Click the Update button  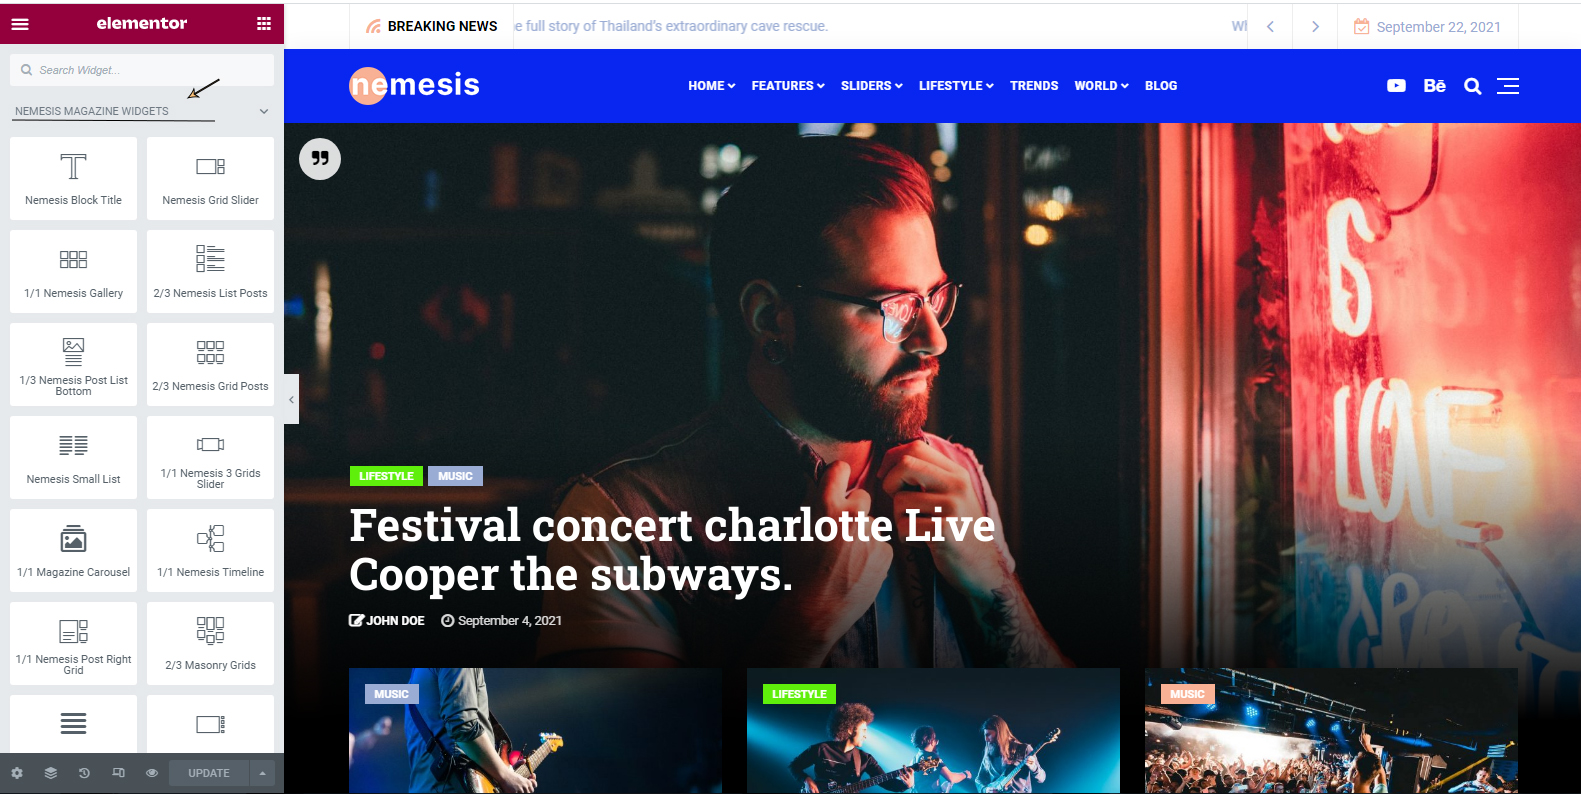[209, 773]
